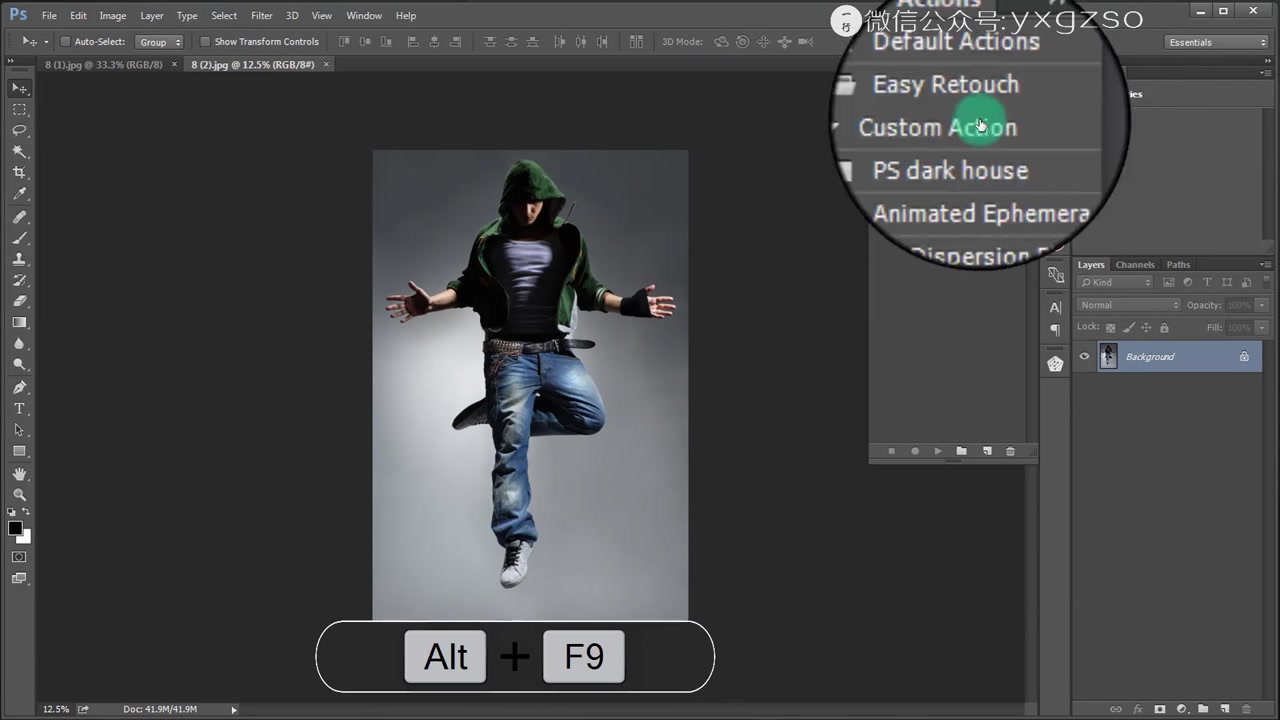Select the Move tool
Viewport: 1280px width, 720px height.
pyautogui.click(x=19, y=88)
